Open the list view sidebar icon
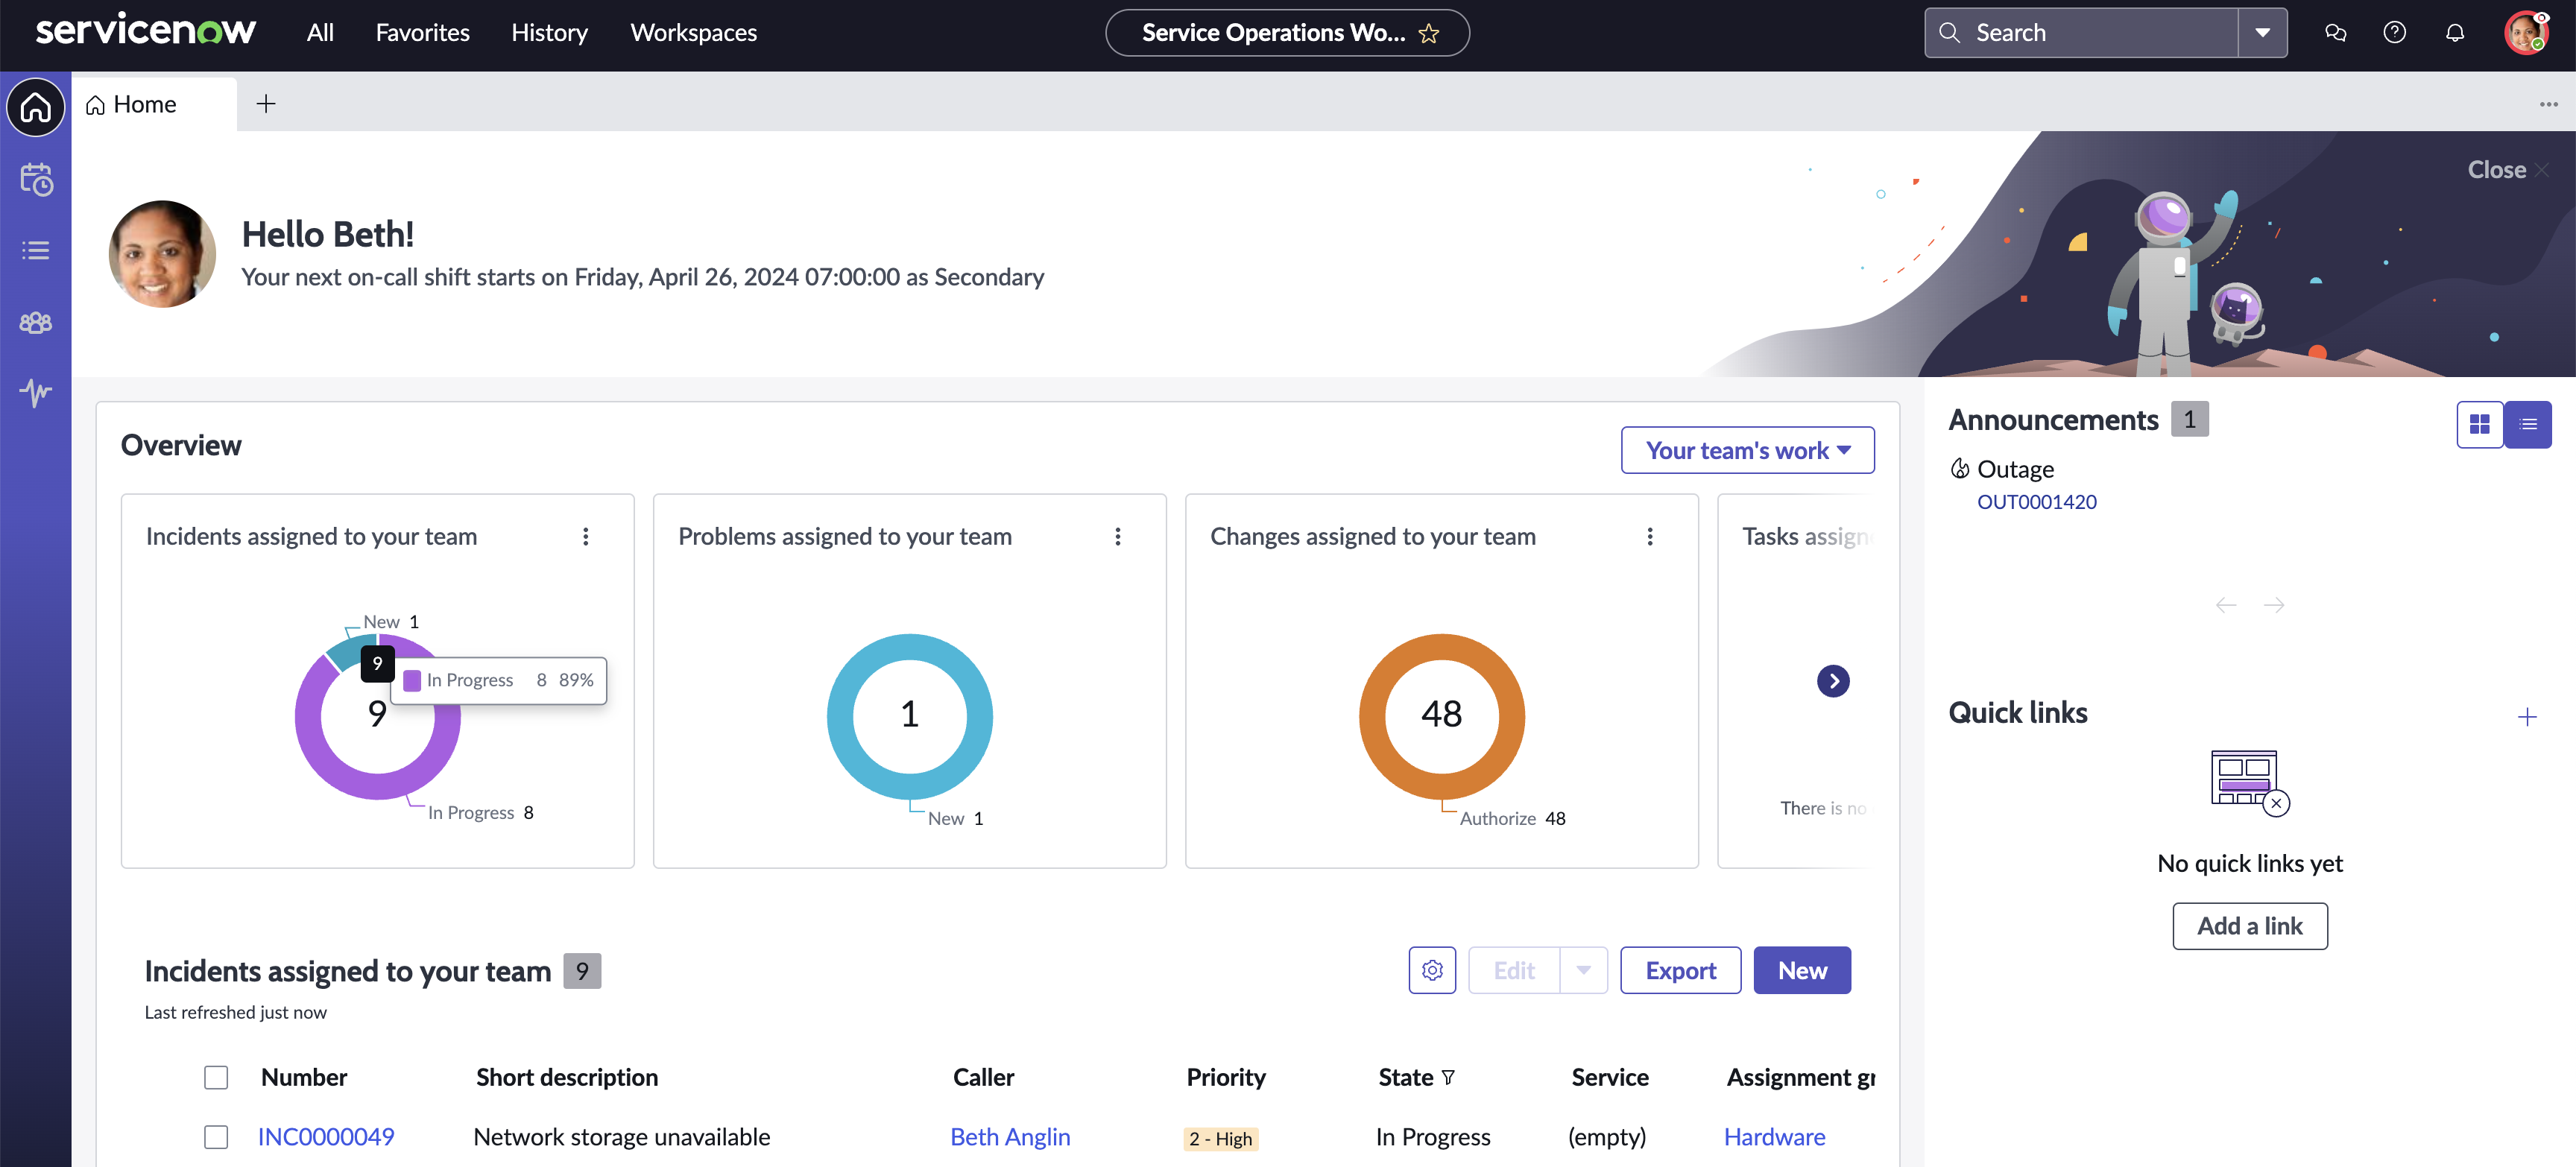This screenshot has height=1167, width=2576. point(36,250)
